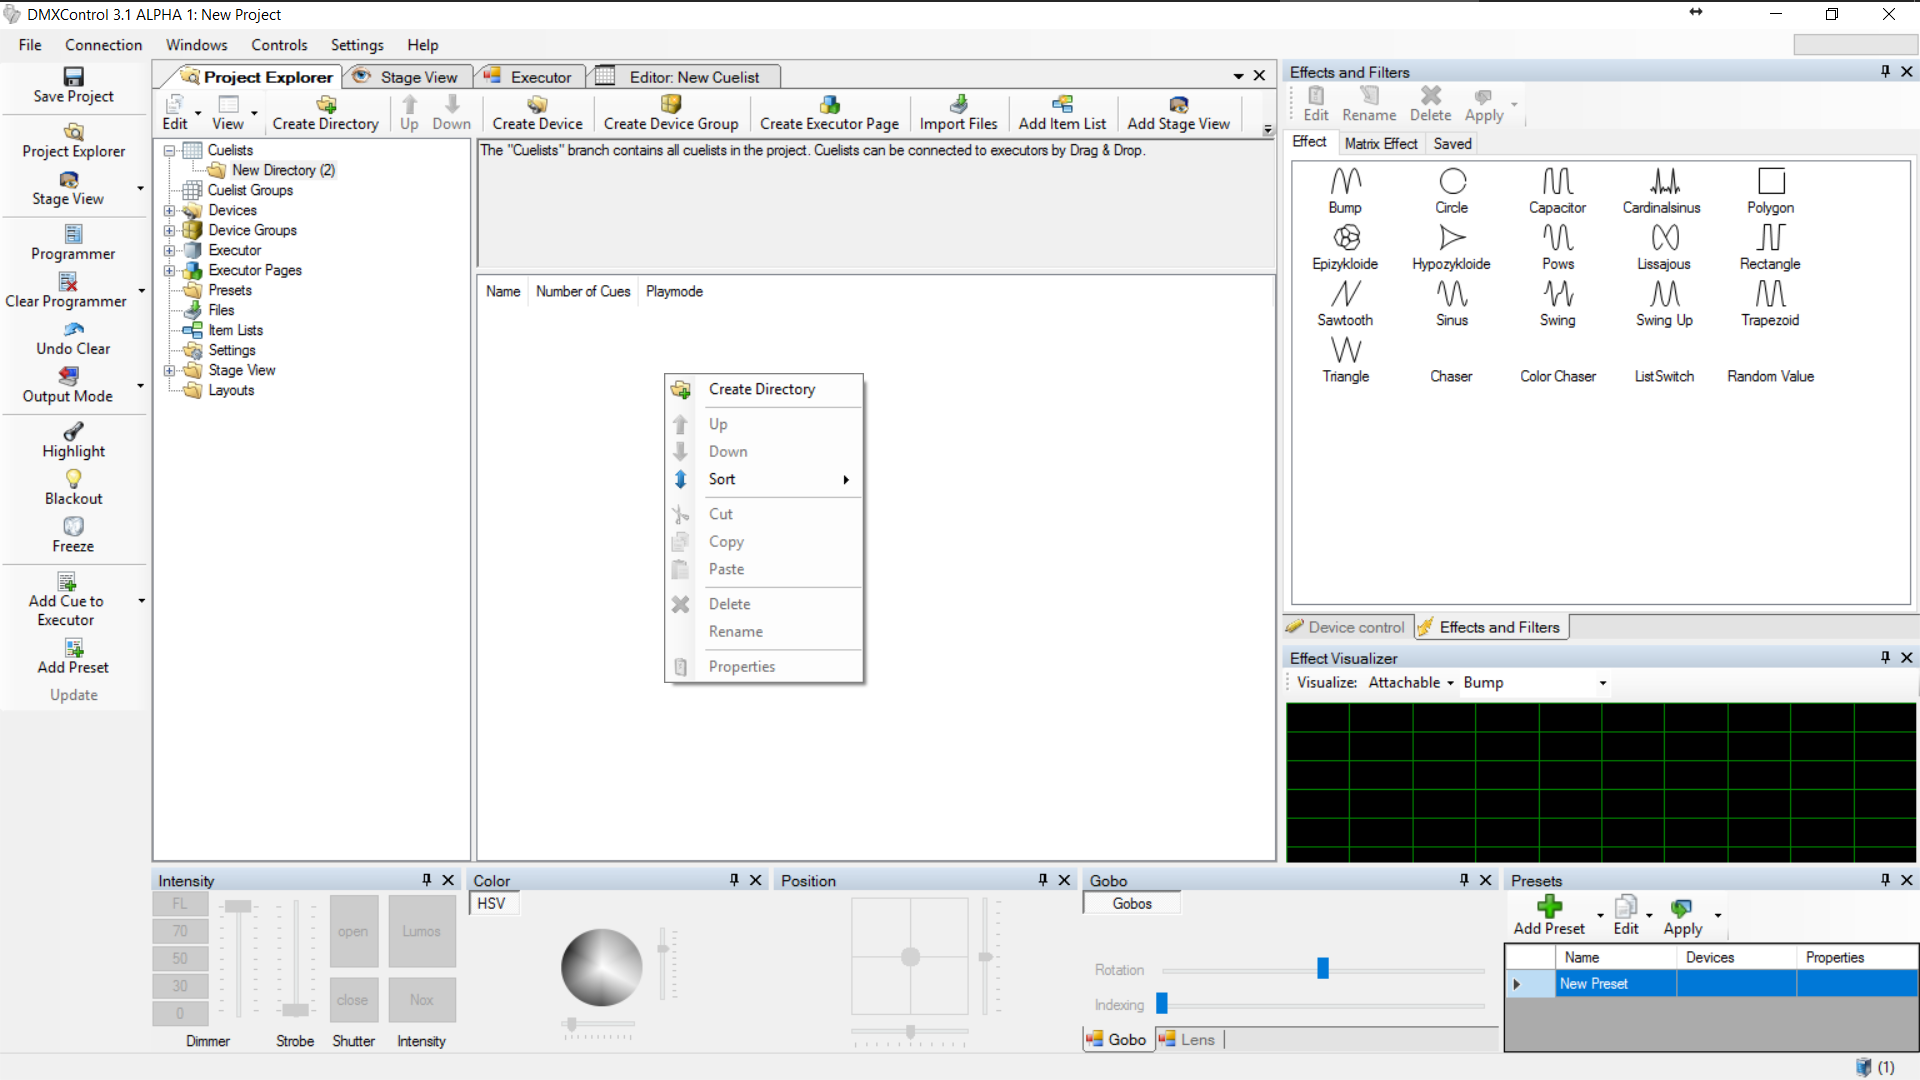Select the Lissajous effect icon

coord(1664,238)
